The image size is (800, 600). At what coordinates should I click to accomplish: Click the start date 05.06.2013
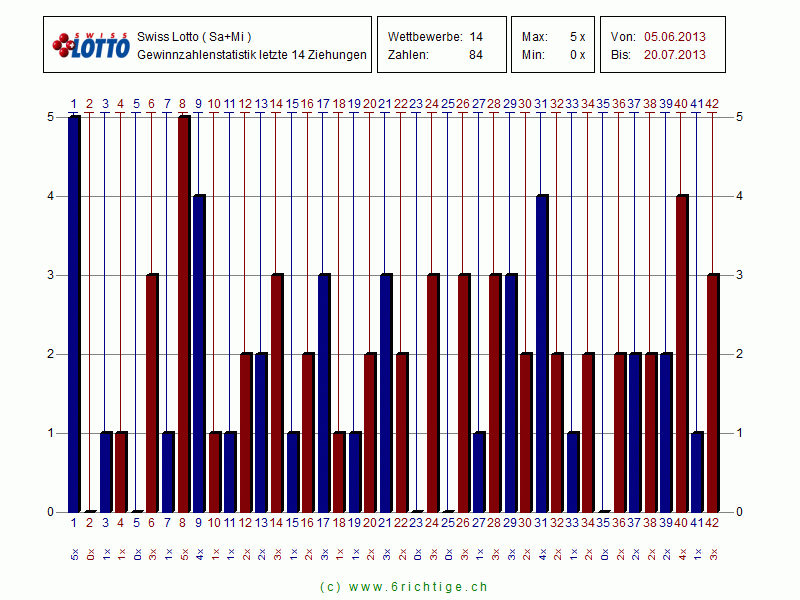(674, 36)
